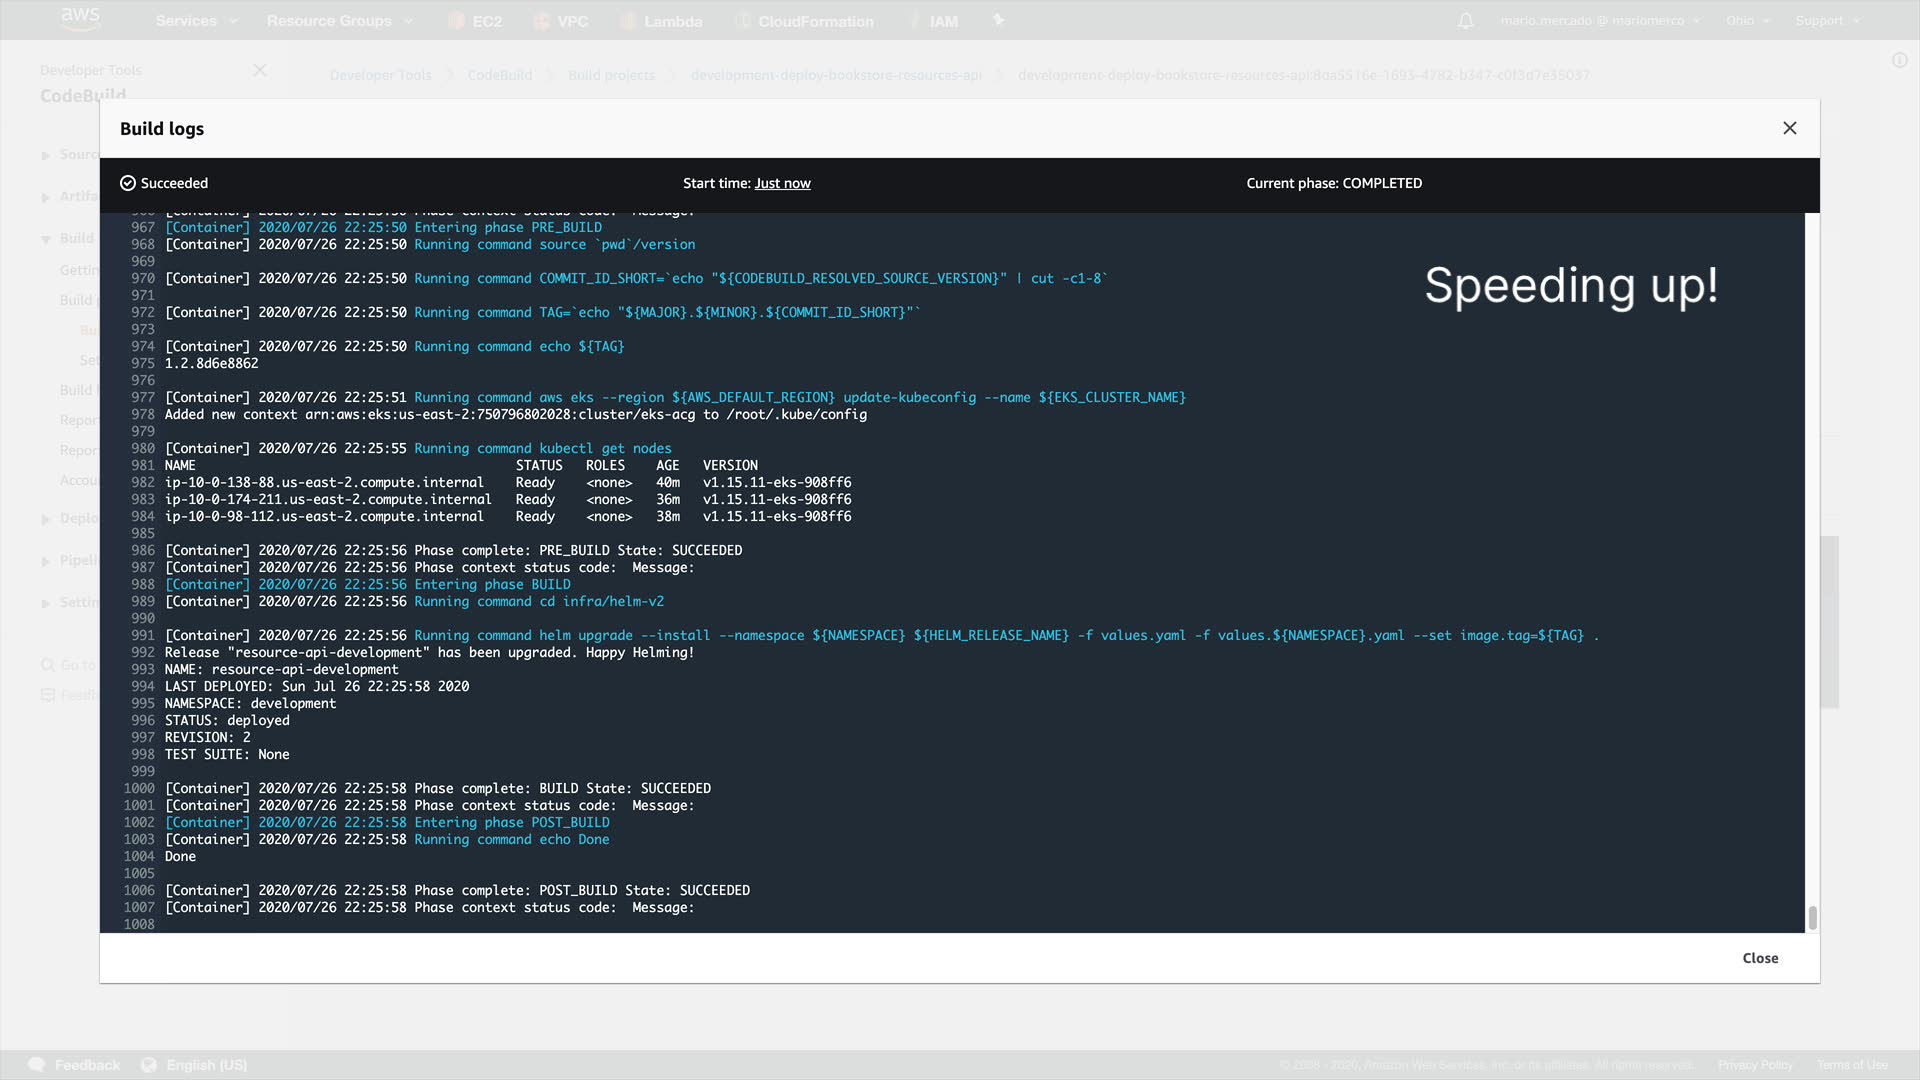Click the 'Just now' start time link
Screen dimensions: 1920x1080
tap(782, 183)
